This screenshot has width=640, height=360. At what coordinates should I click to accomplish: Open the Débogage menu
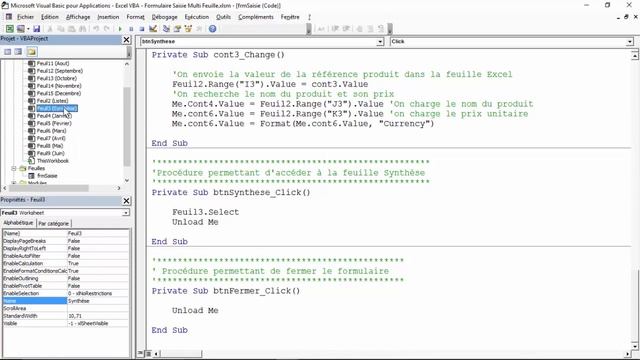click(164, 17)
